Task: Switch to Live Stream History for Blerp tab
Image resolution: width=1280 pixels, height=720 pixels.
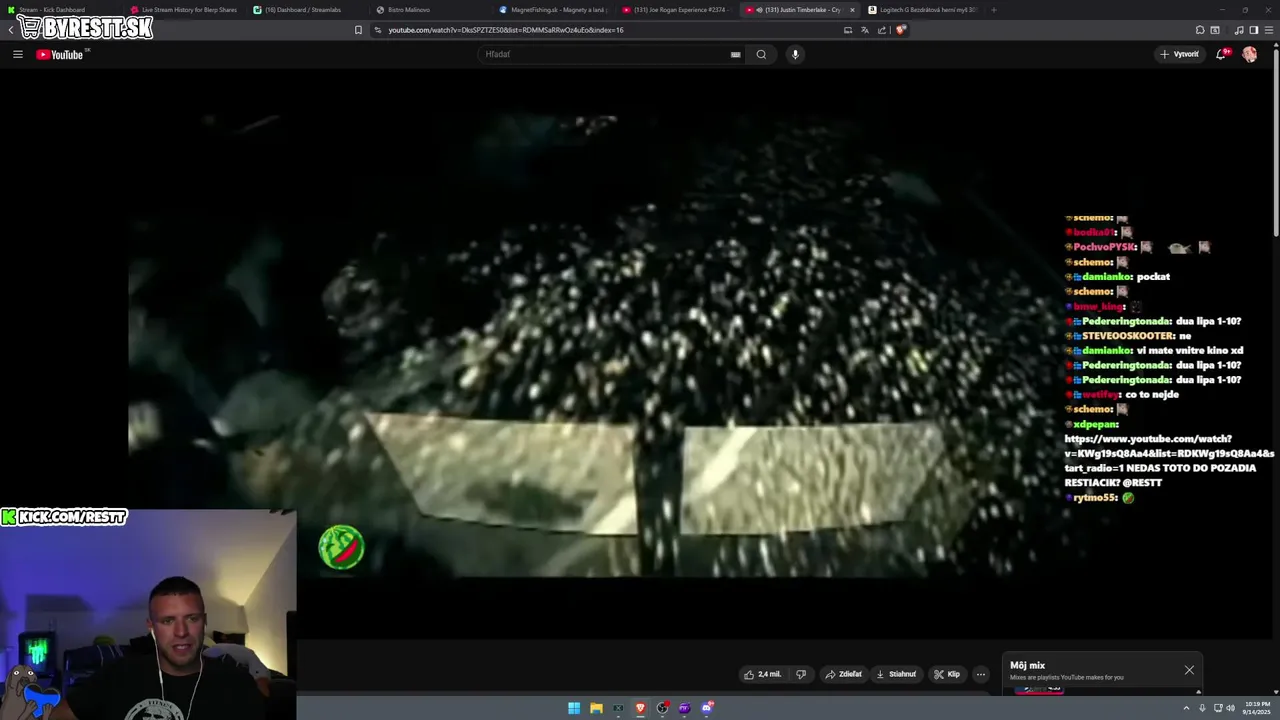Action: point(182,10)
